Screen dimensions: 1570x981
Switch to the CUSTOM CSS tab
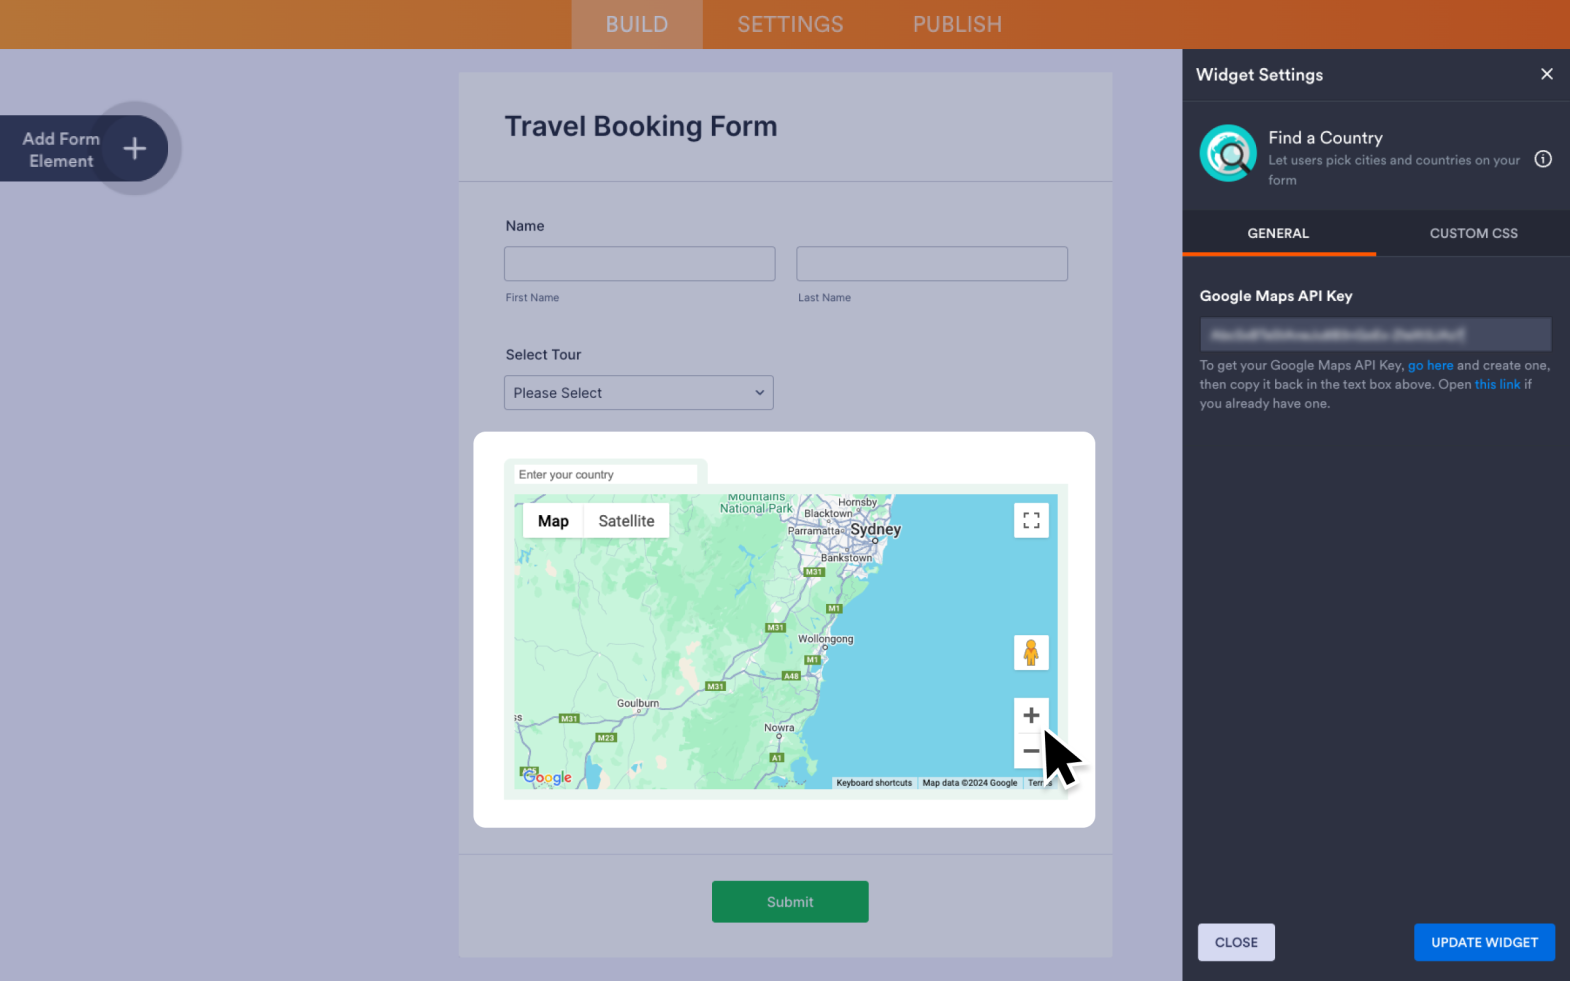coord(1473,233)
